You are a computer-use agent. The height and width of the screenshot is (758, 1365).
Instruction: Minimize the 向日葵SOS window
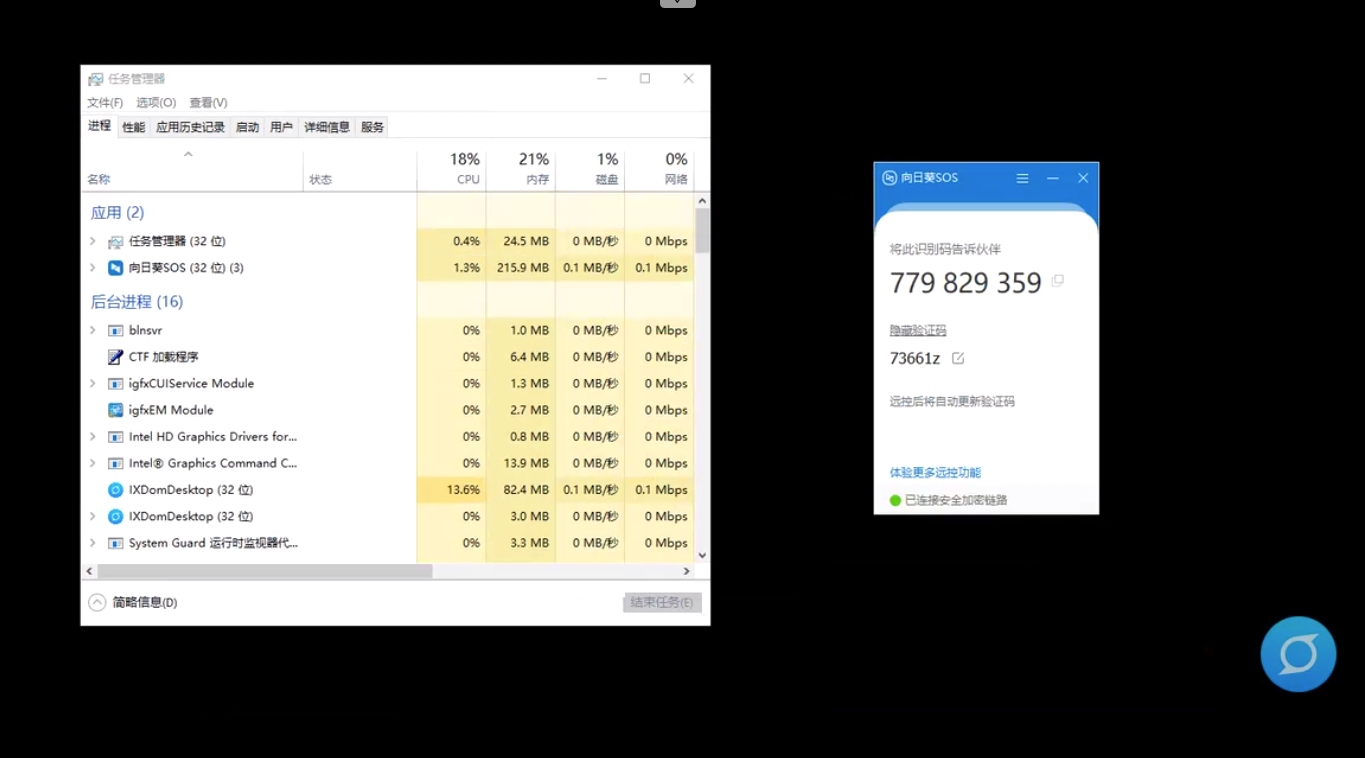click(1052, 178)
